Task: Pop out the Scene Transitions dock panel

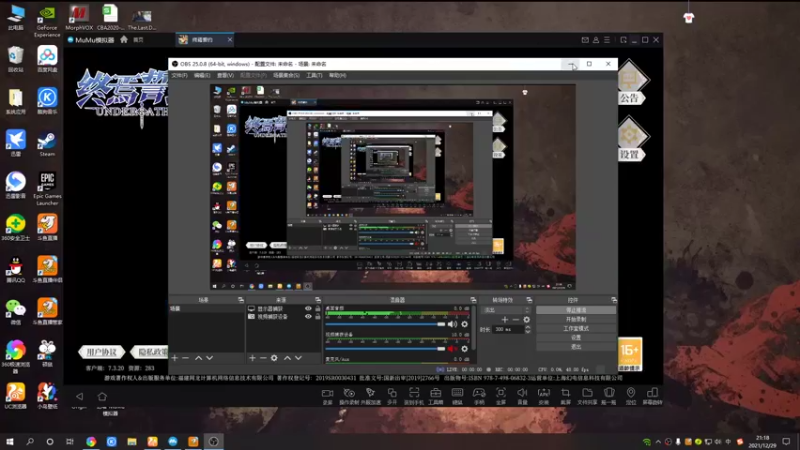Action: (x=529, y=300)
